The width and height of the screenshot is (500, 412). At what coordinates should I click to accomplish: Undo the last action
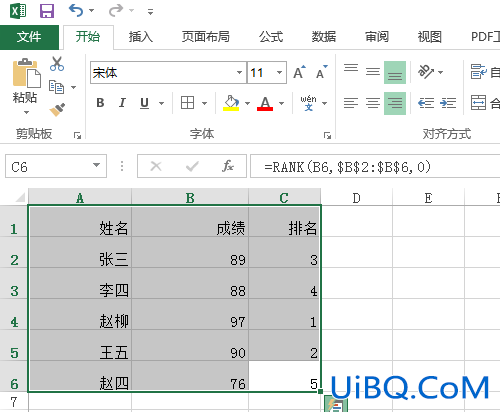(76, 10)
